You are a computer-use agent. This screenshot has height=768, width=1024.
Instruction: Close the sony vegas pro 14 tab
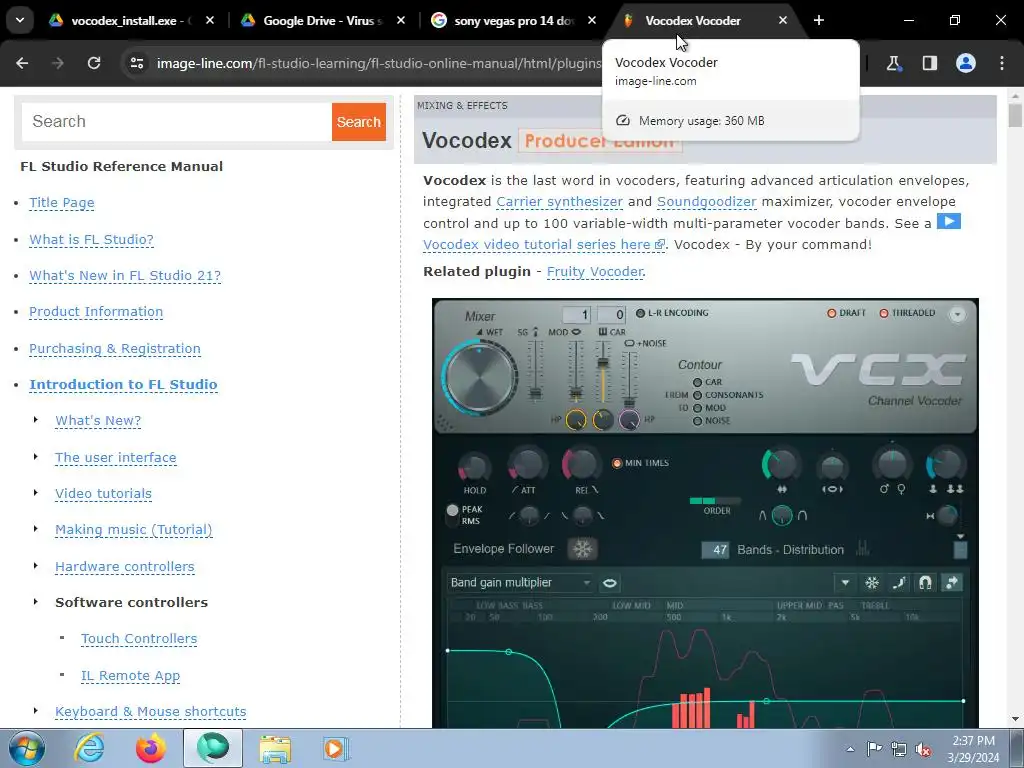click(592, 20)
